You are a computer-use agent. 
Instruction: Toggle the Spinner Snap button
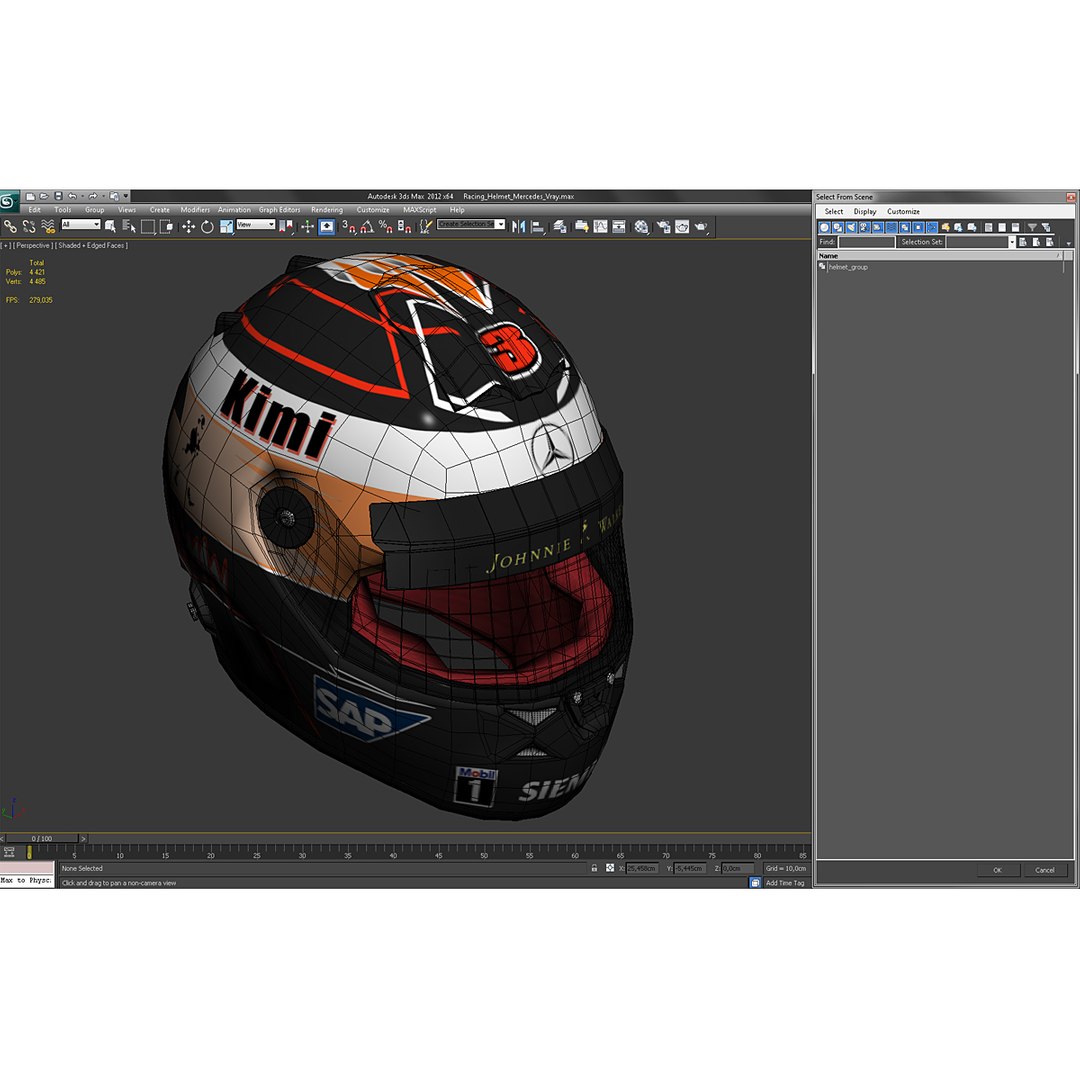pyautogui.click(x=404, y=226)
